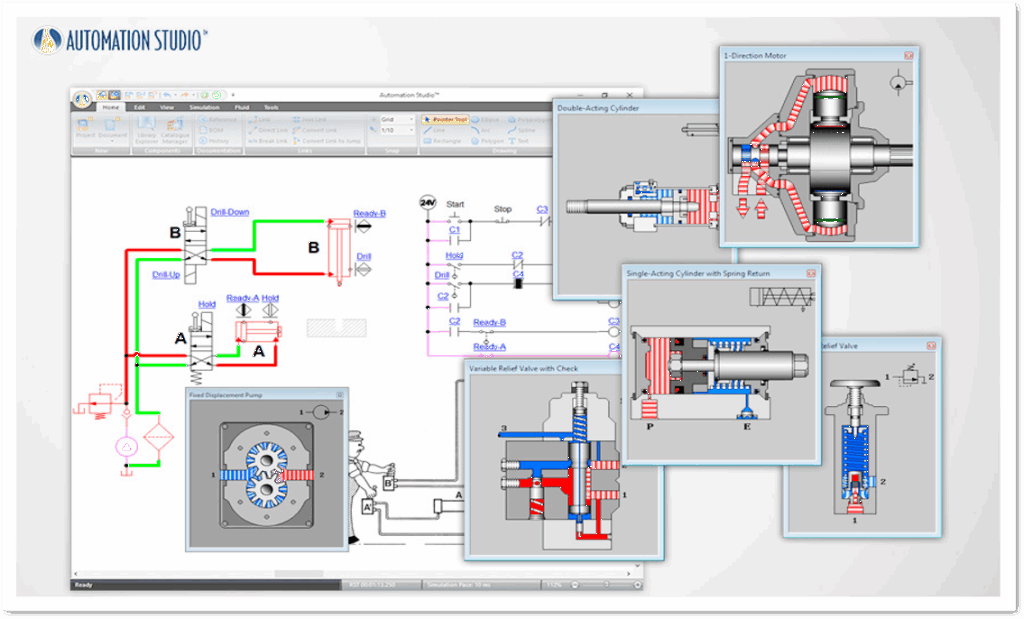Image resolution: width=1024 pixels, height=619 pixels.
Task: Toggle the Stop push-button contact
Action: 503,218
